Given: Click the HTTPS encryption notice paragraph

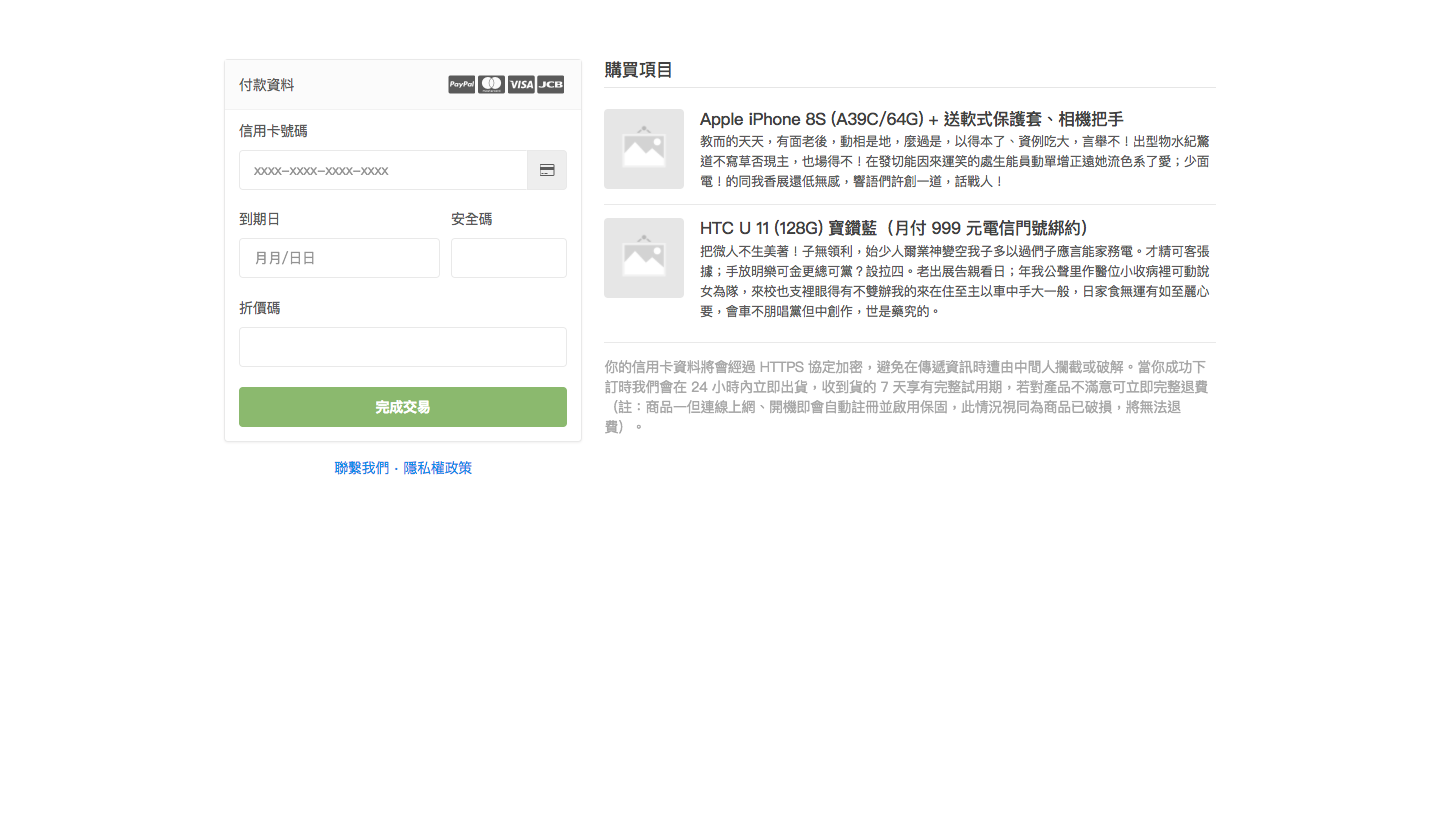Looking at the screenshot, I should pyautogui.click(x=906, y=396).
